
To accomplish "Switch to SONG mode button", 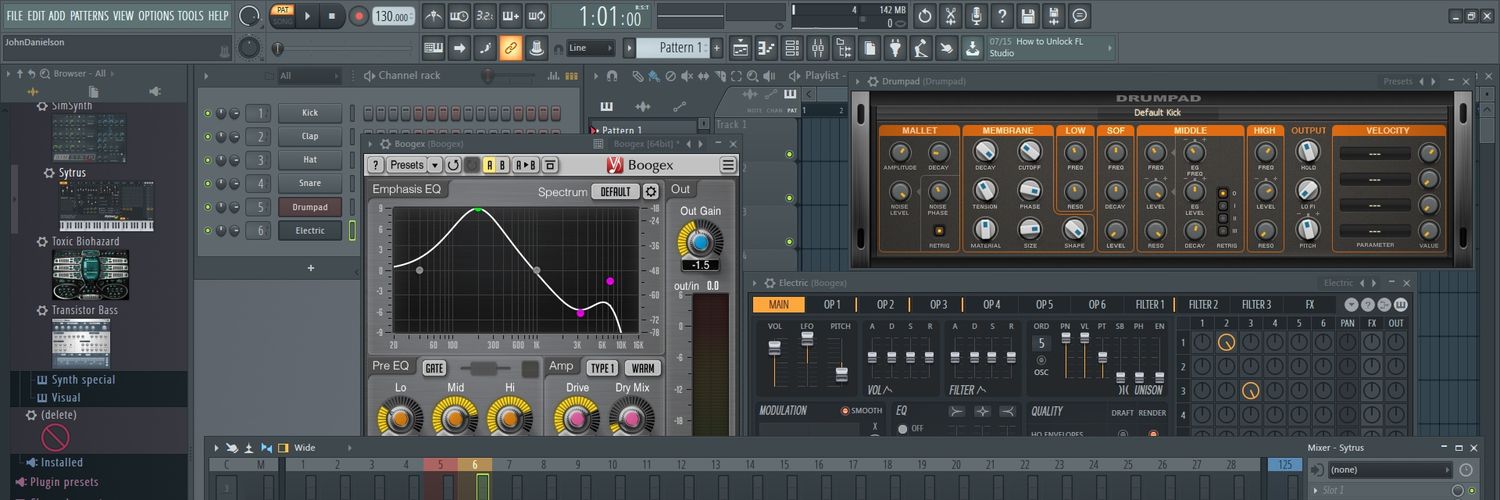I will 283,21.
